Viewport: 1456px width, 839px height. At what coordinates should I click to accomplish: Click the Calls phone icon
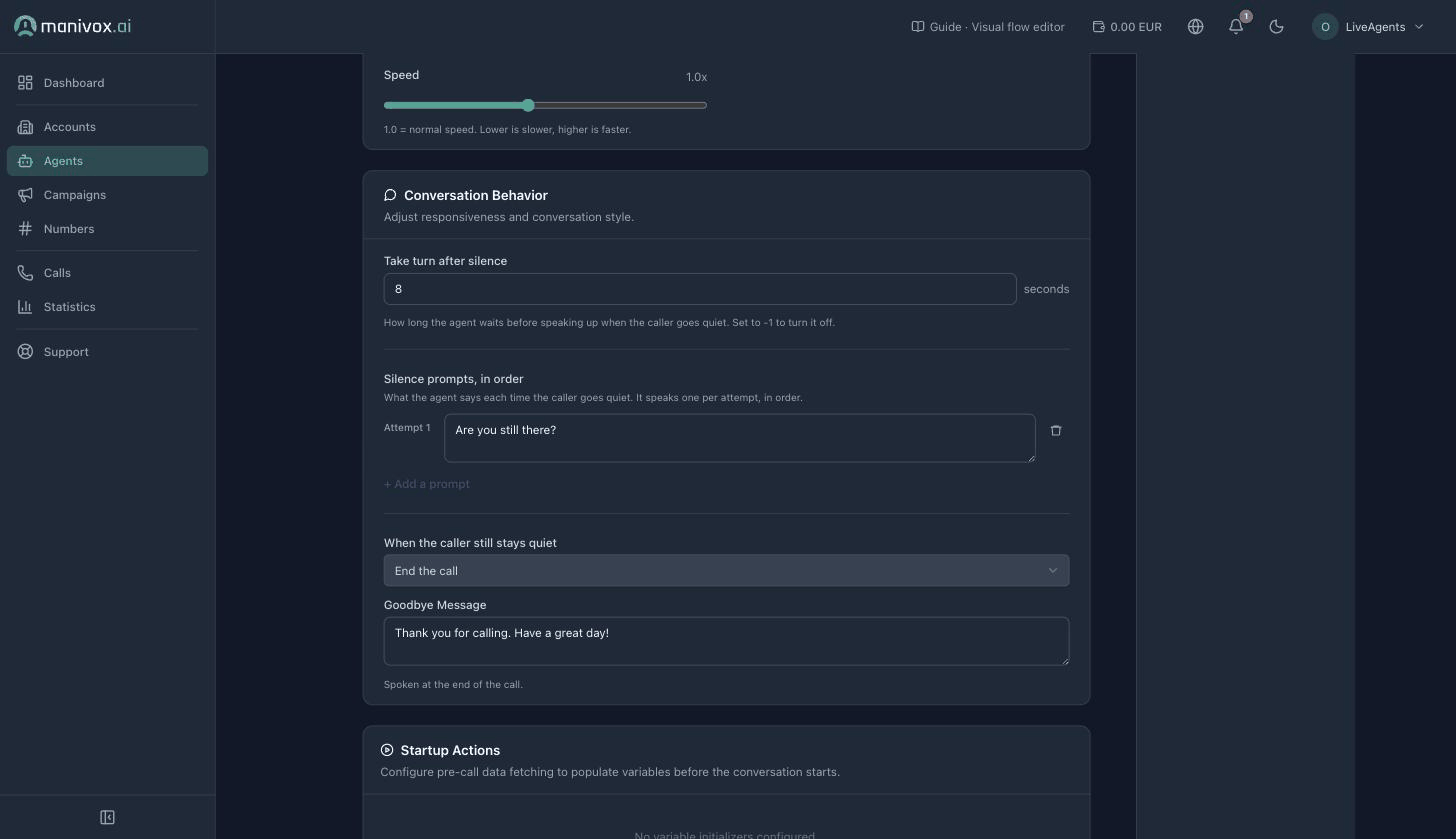[25, 273]
